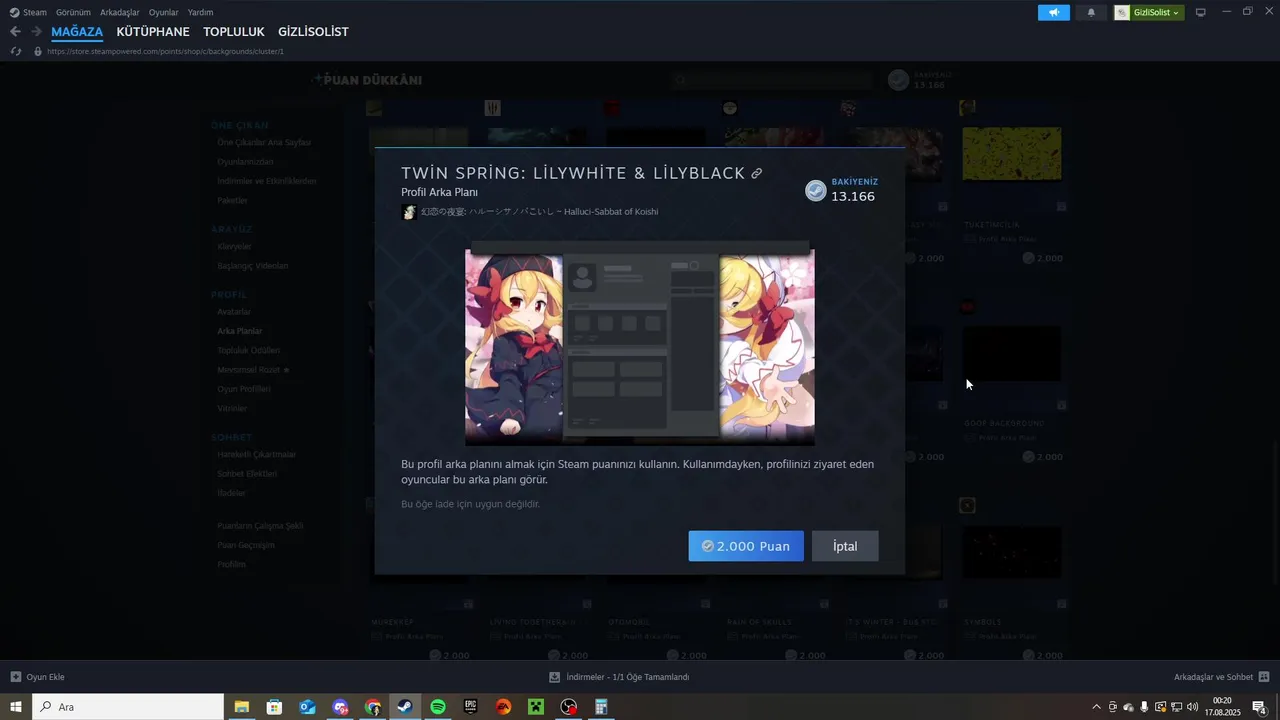Click the taskbar clock showing 00:20
Viewport: 1280px width, 720px height.
click(1222, 707)
